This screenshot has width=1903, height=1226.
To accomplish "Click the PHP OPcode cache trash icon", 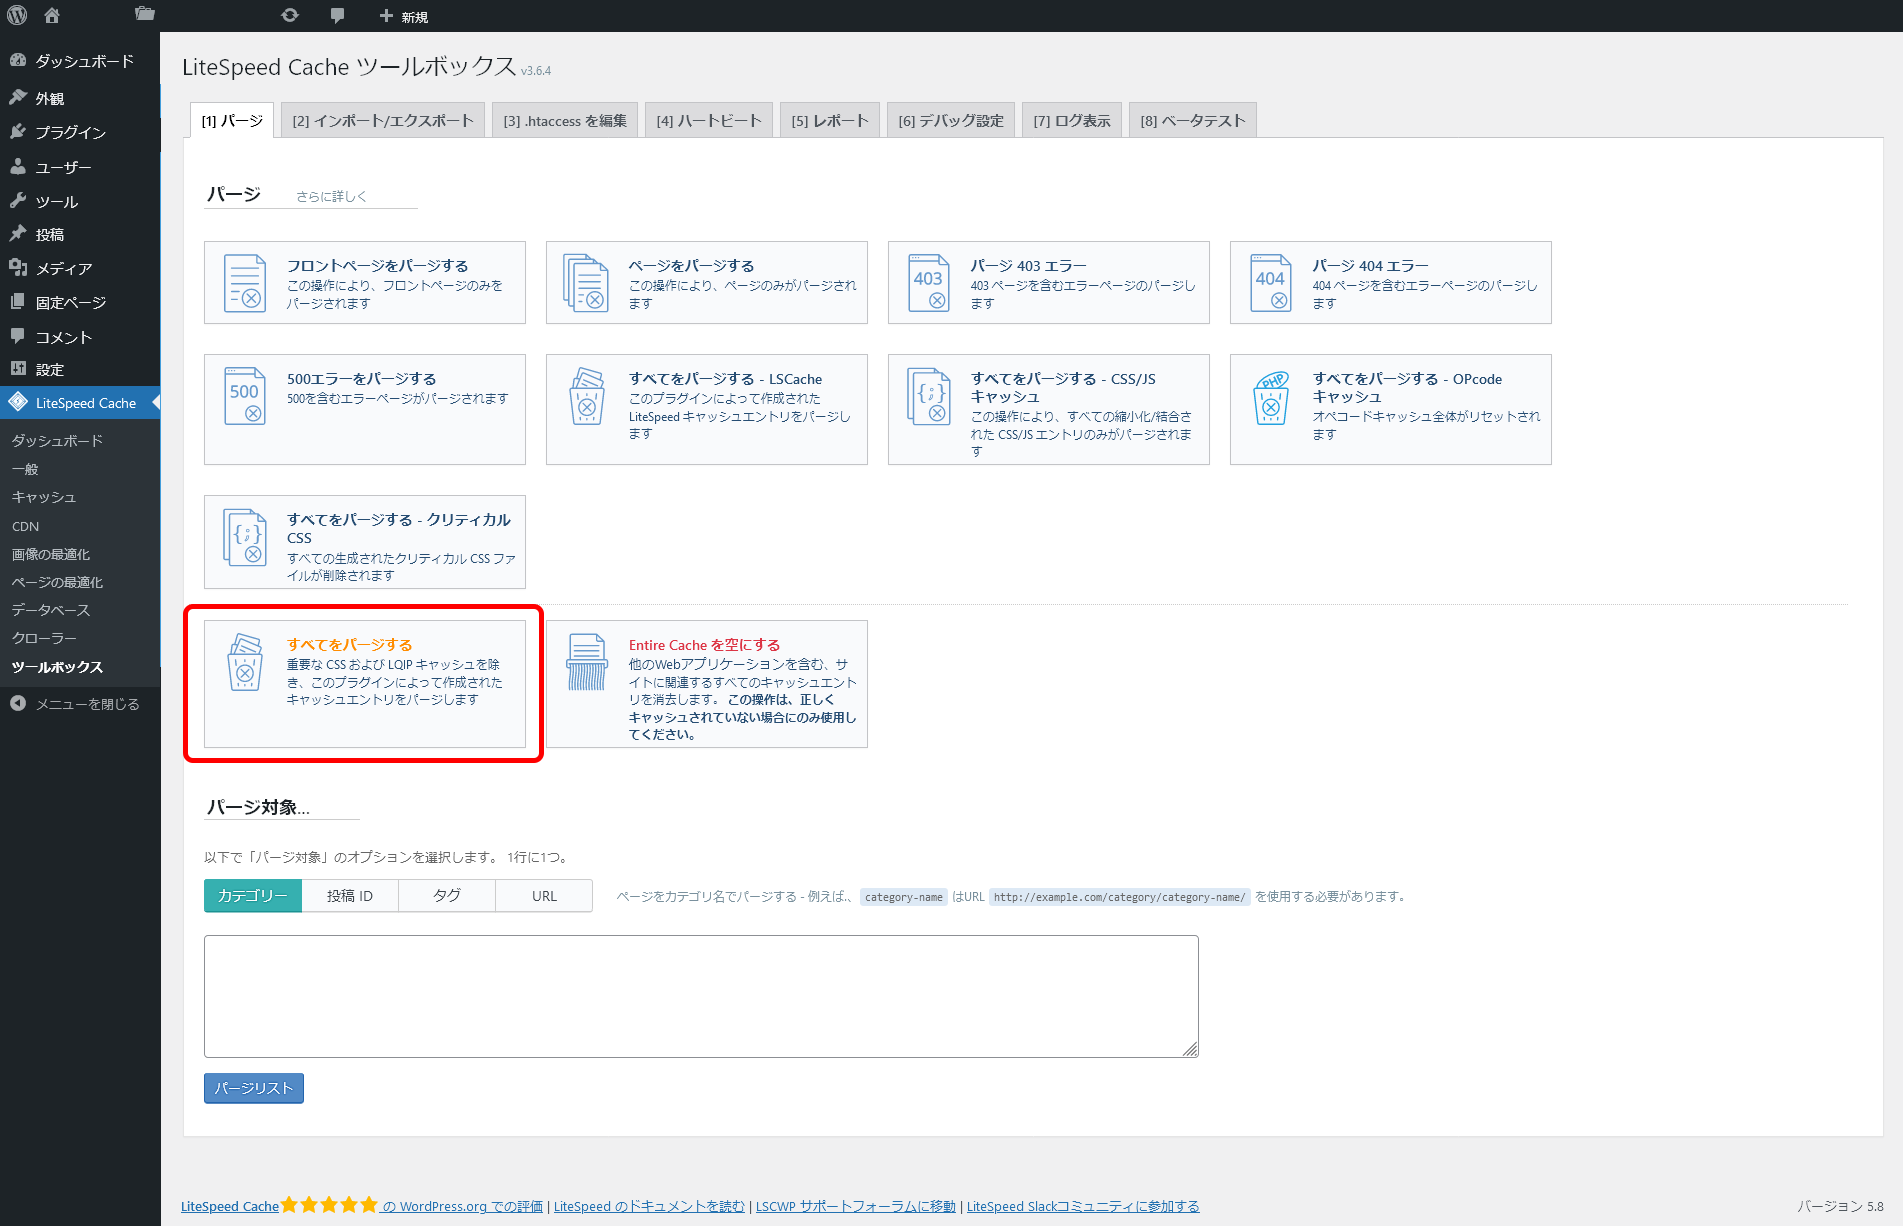I will pyautogui.click(x=1271, y=397).
